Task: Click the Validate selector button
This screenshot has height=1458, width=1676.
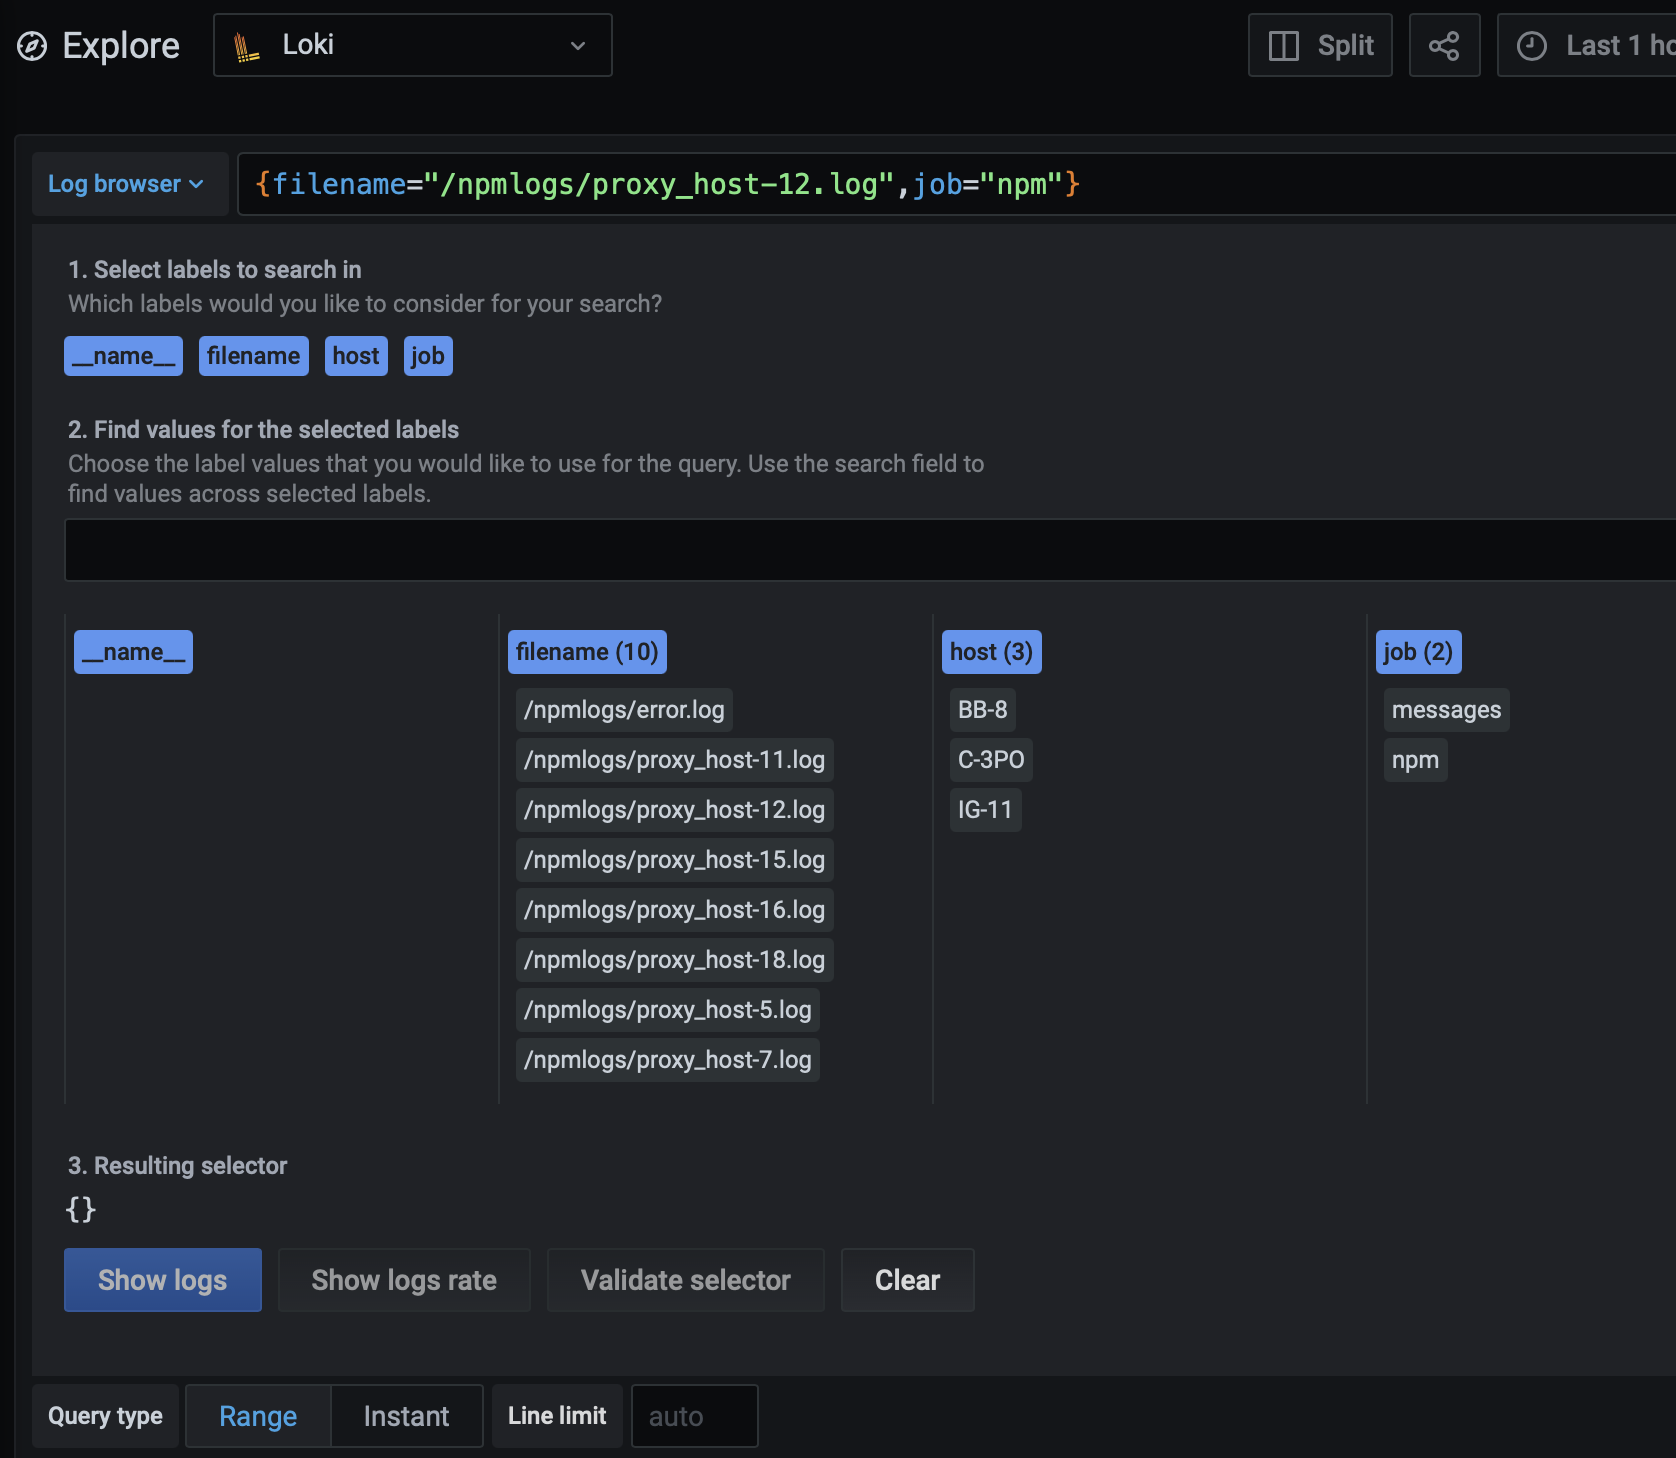Action: click(x=686, y=1280)
